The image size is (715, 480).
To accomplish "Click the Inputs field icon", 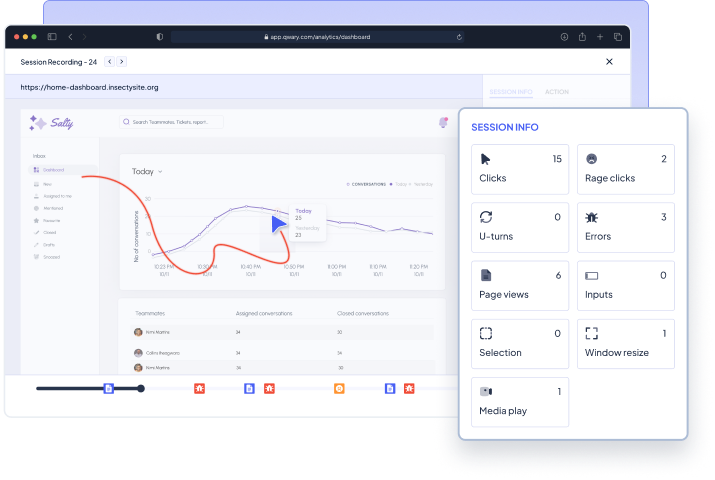I will (x=591, y=276).
